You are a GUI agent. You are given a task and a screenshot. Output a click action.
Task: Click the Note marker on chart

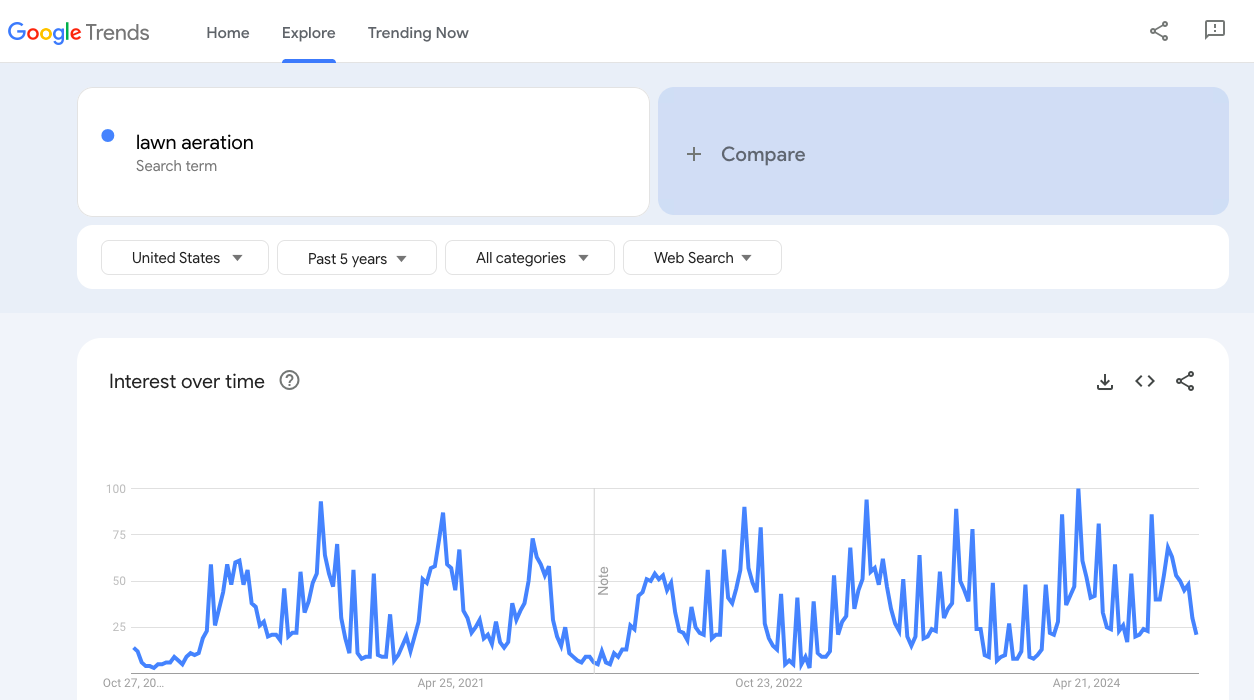coord(603,581)
